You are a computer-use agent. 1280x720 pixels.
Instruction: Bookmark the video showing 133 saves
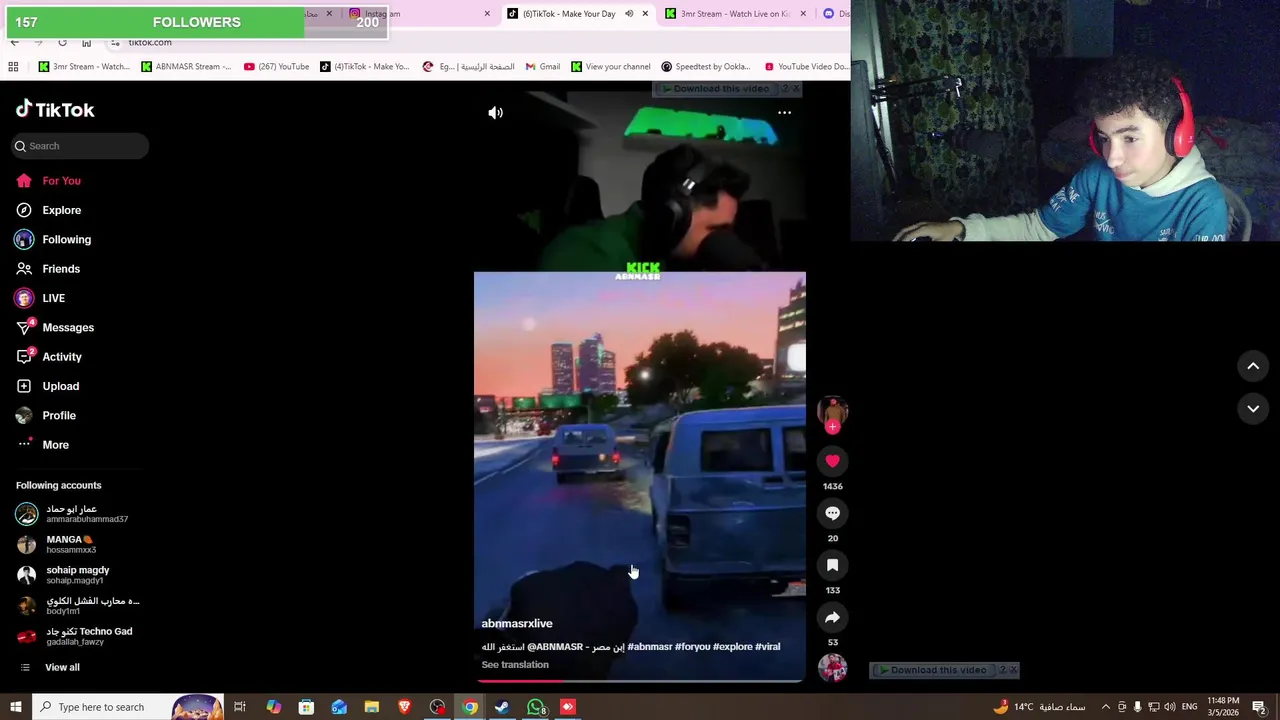pos(832,565)
